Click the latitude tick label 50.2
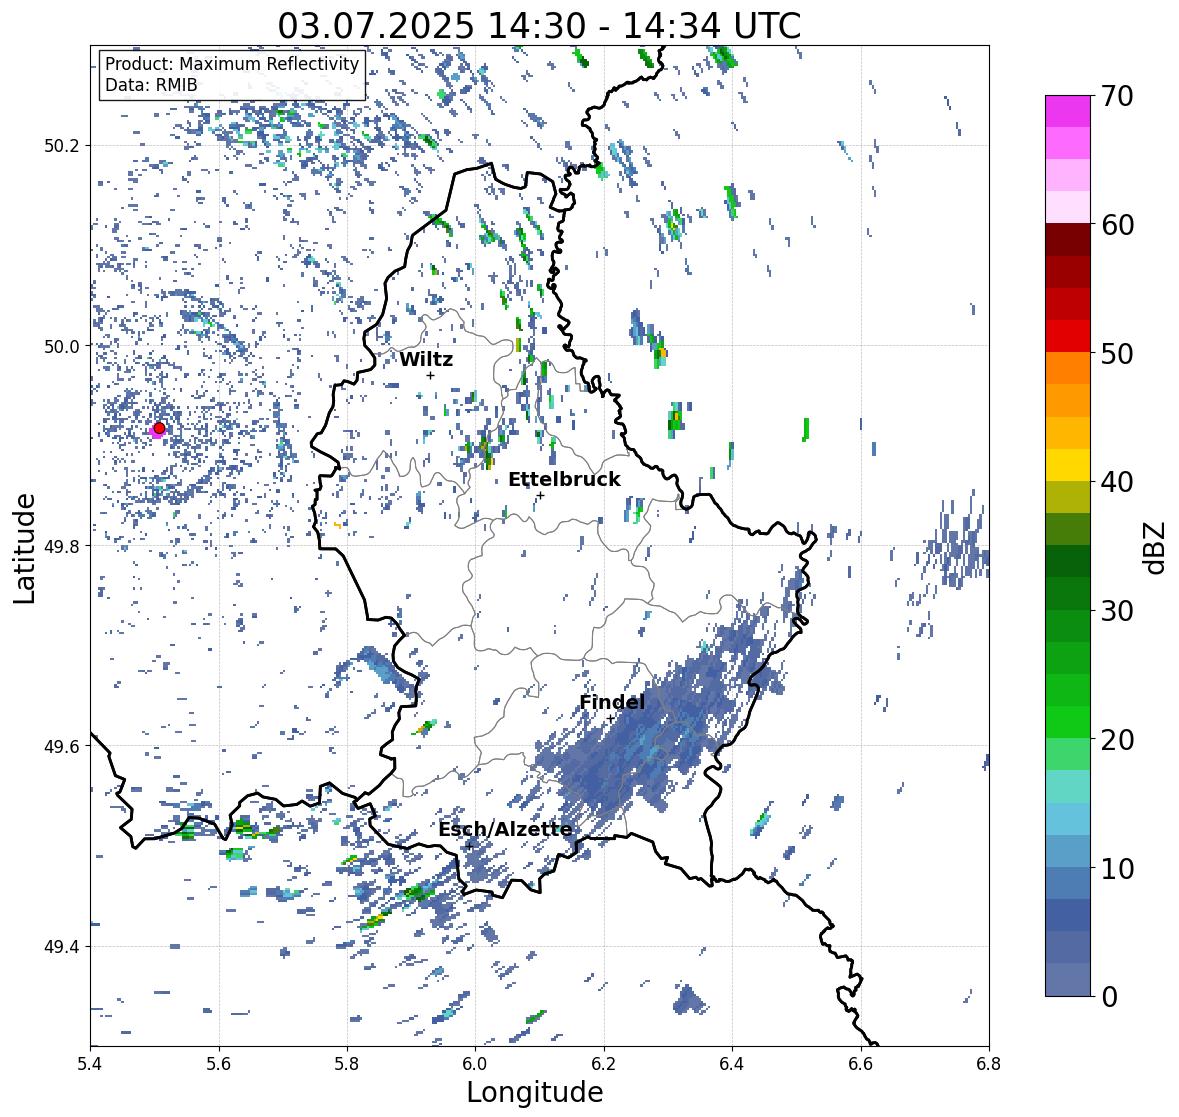Image resolution: width=1179 pixels, height=1117 pixels. pos(62,146)
